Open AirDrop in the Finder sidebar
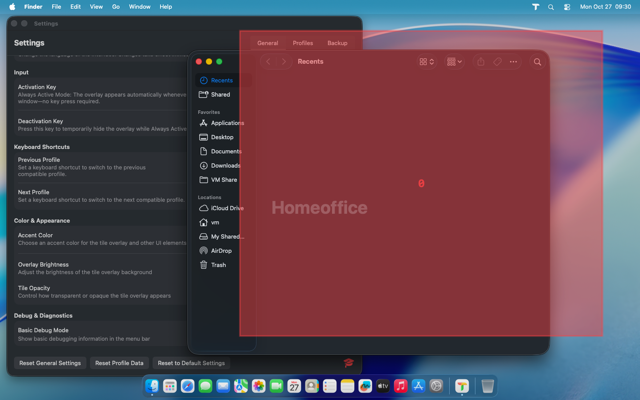Image resolution: width=640 pixels, height=400 pixels. pyautogui.click(x=223, y=251)
